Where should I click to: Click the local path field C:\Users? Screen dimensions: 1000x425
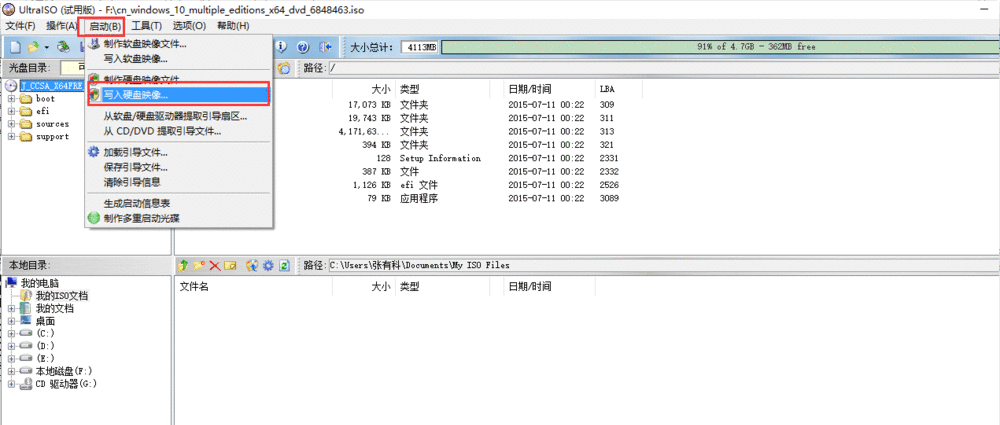pos(663,265)
